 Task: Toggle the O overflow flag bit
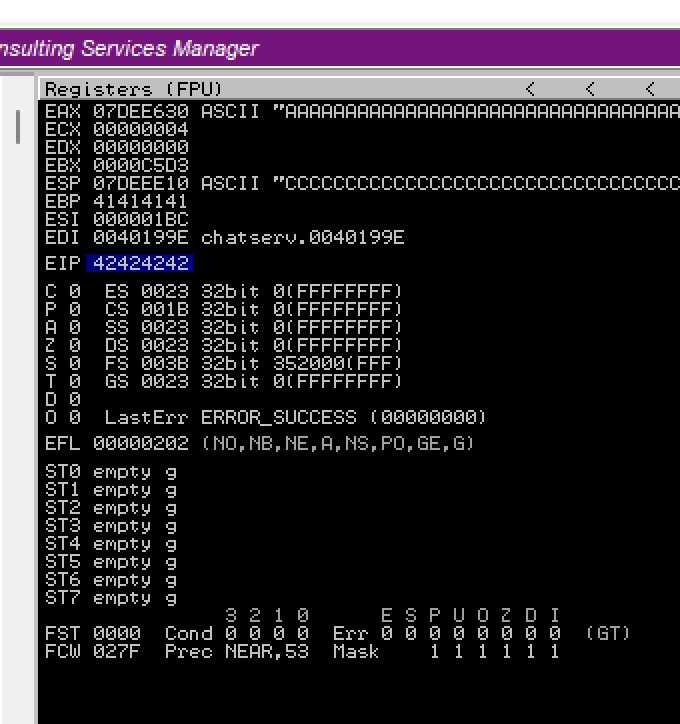[74, 417]
